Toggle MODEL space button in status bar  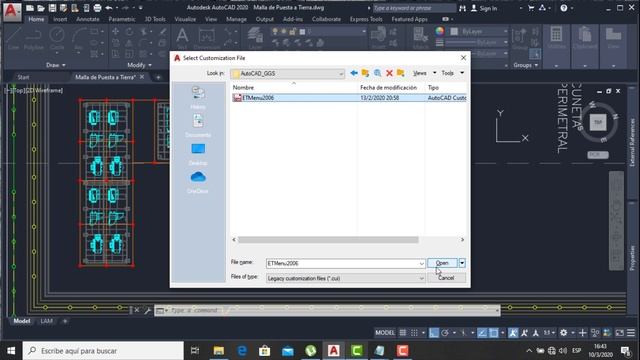(385, 333)
